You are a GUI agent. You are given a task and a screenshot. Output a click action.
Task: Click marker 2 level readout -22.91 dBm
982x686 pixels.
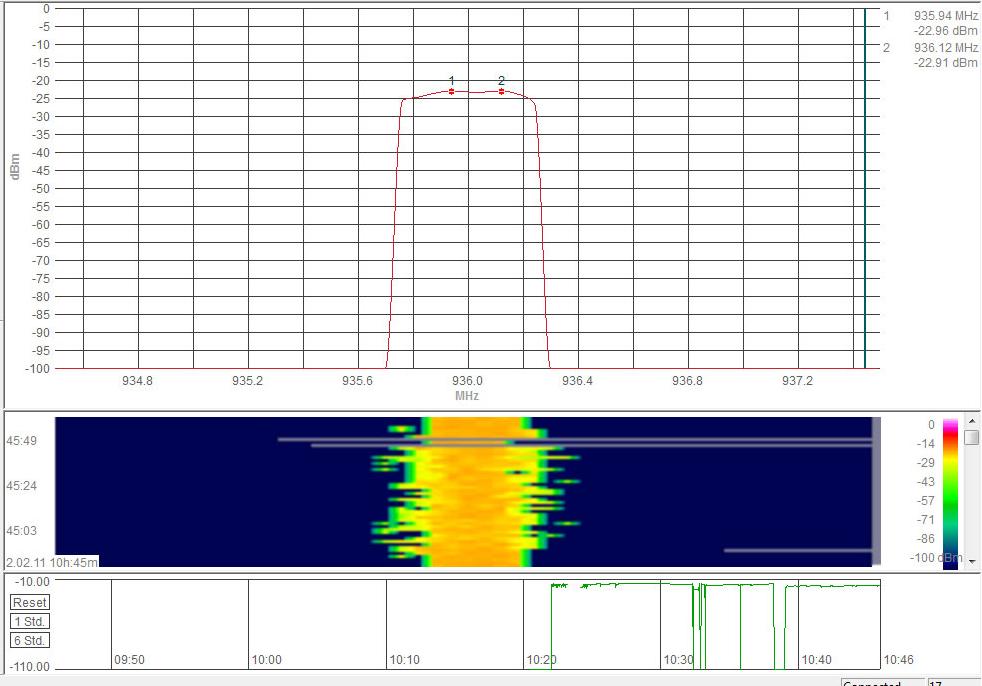tap(945, 63)
